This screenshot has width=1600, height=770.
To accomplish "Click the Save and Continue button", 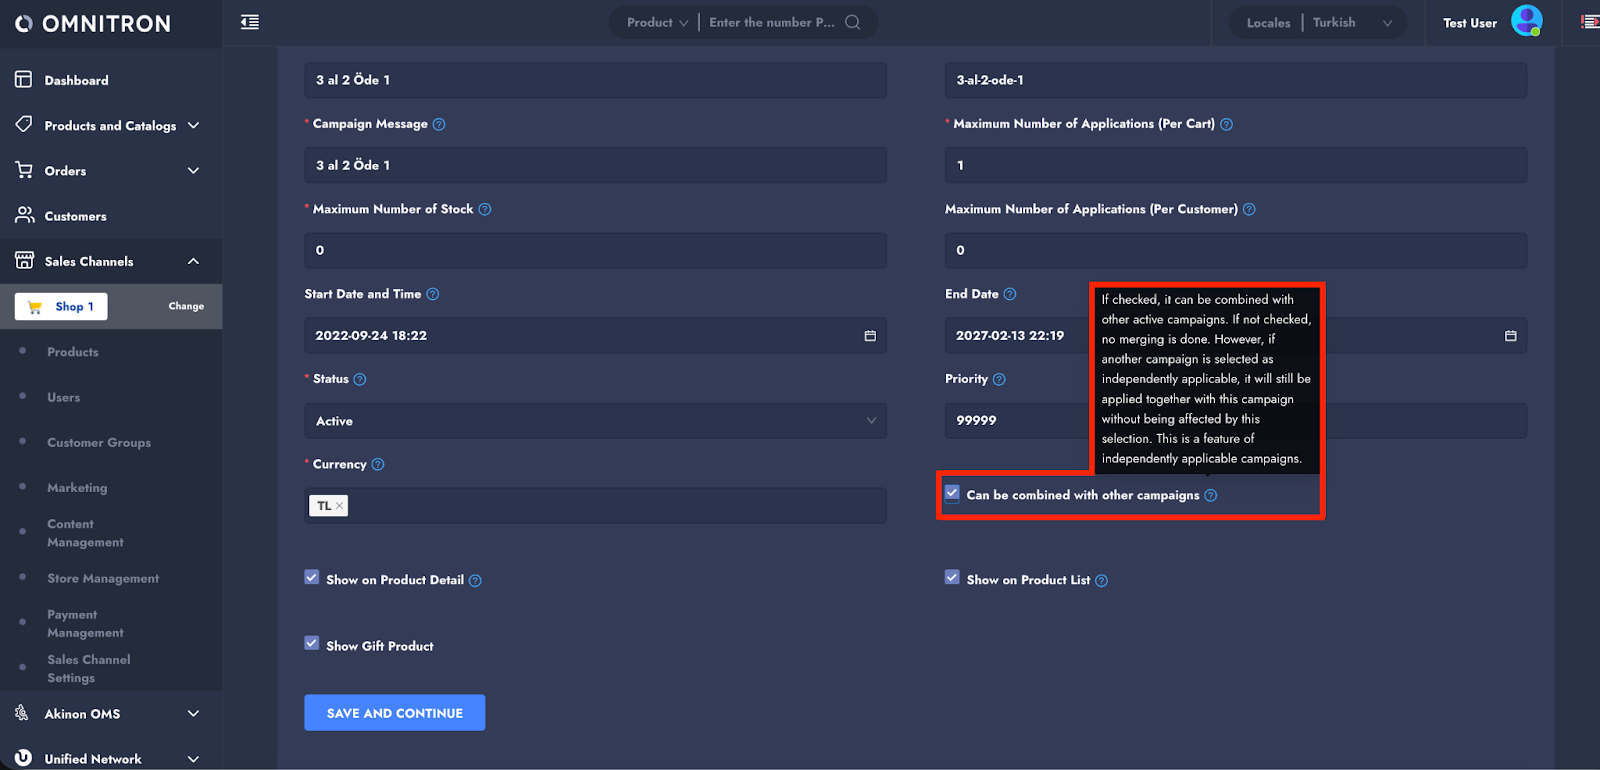I will pos(394,713).
